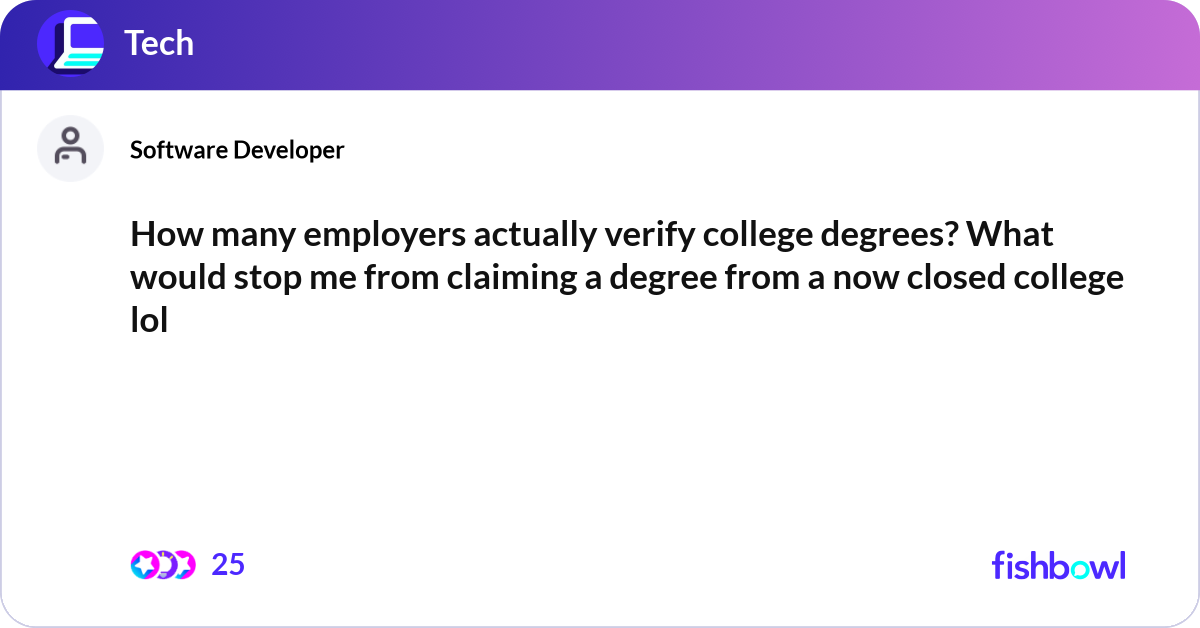Open the Tech bowl title
This screenshot has height=628, width=1200.
click(x=159, y=43)
